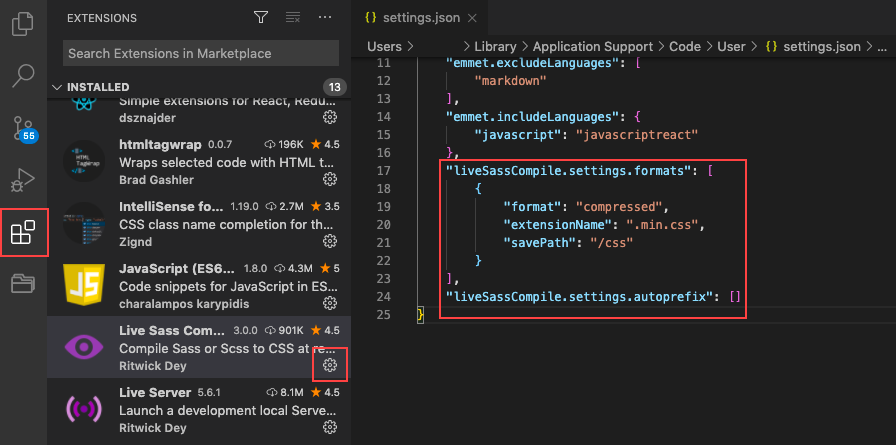The height and width of the screenshot is (445, 896).
Task: Select the Extensions icon in activity bar
Action: (x=23, y=234)
